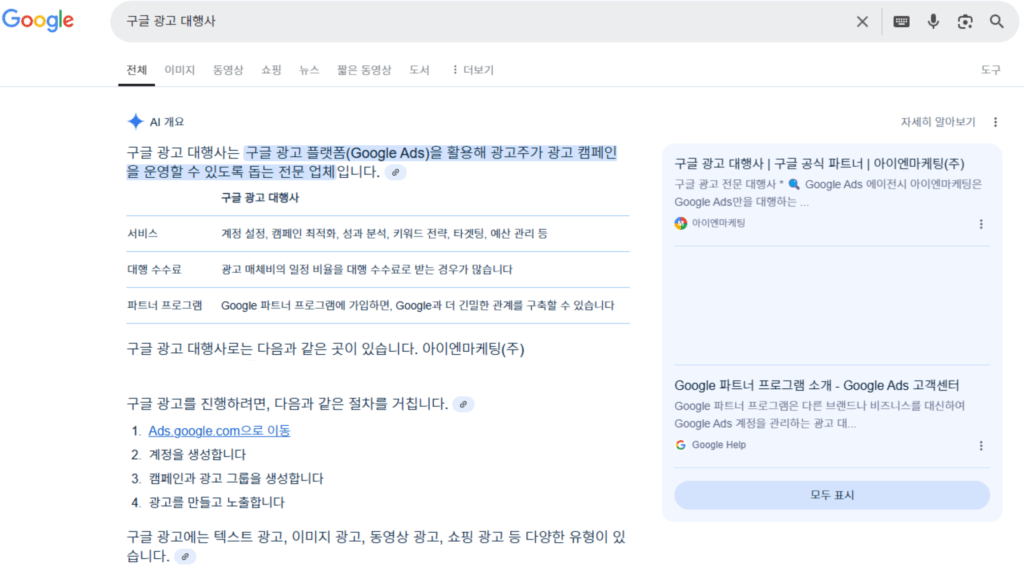Image resolution: width=1024 pixels, height=571 pixels.
Task: Click the magnifier search icon
Action: coord(996,22)
